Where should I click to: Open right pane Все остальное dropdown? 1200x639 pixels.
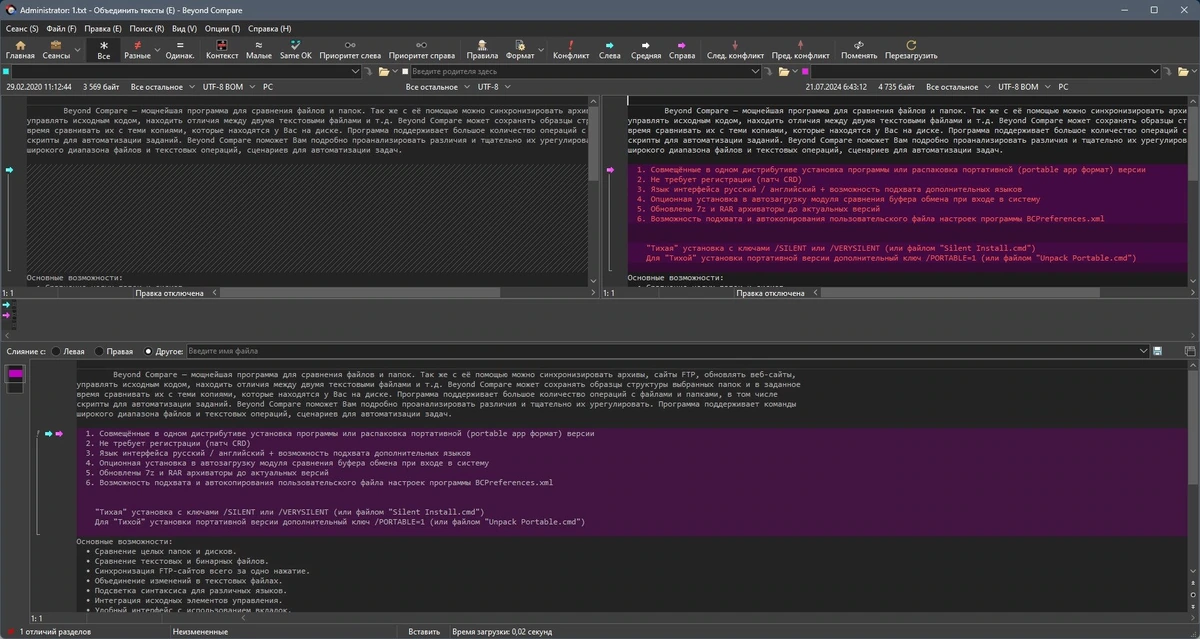coord(957,87)
